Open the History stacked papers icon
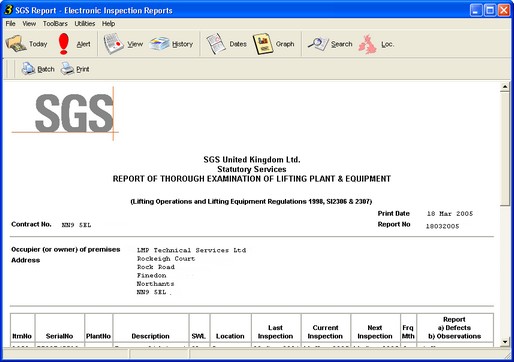The height and width of the screenshot is (362, 514). coord(159,44)
